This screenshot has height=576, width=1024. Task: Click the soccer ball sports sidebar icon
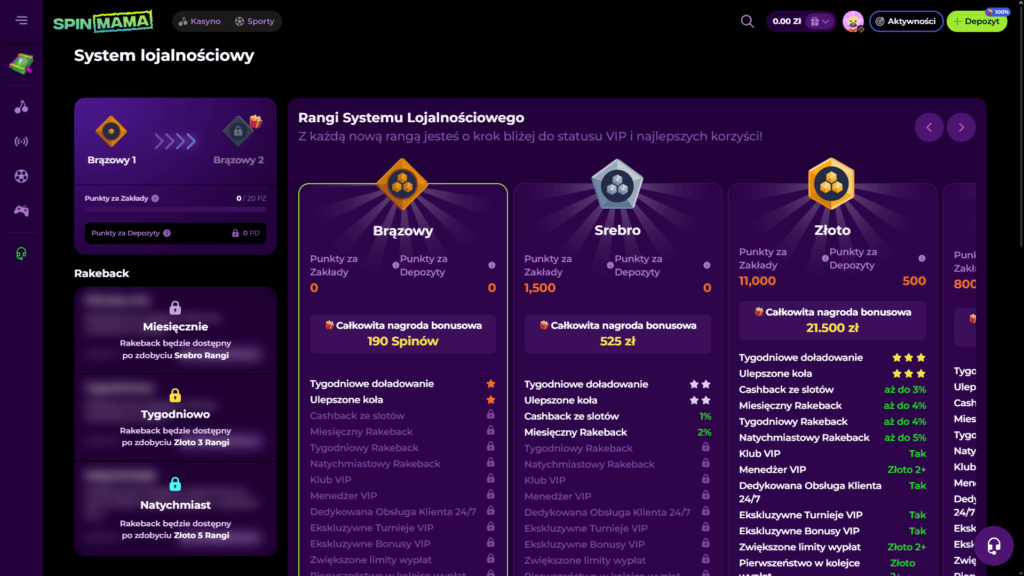pos(21,176)
